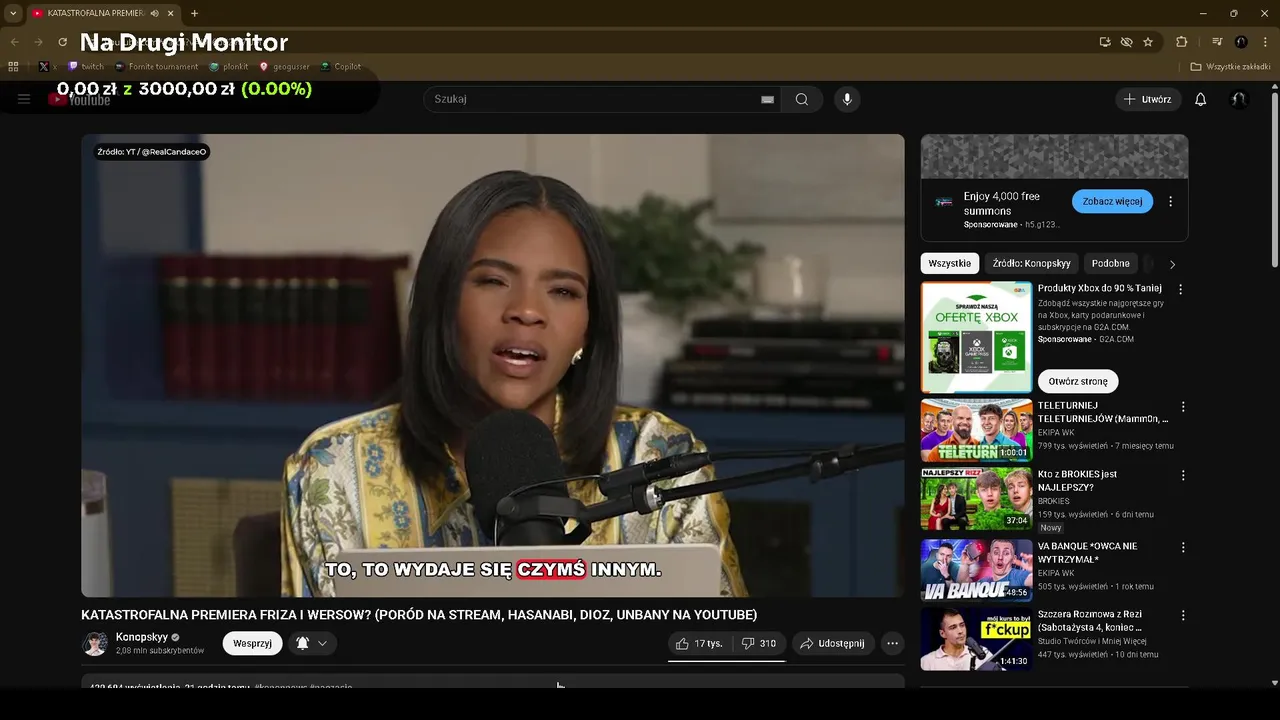Screen dimensions: 1280x720
Task: Open YouTube account avatar menu
Action: (1239, 99)
